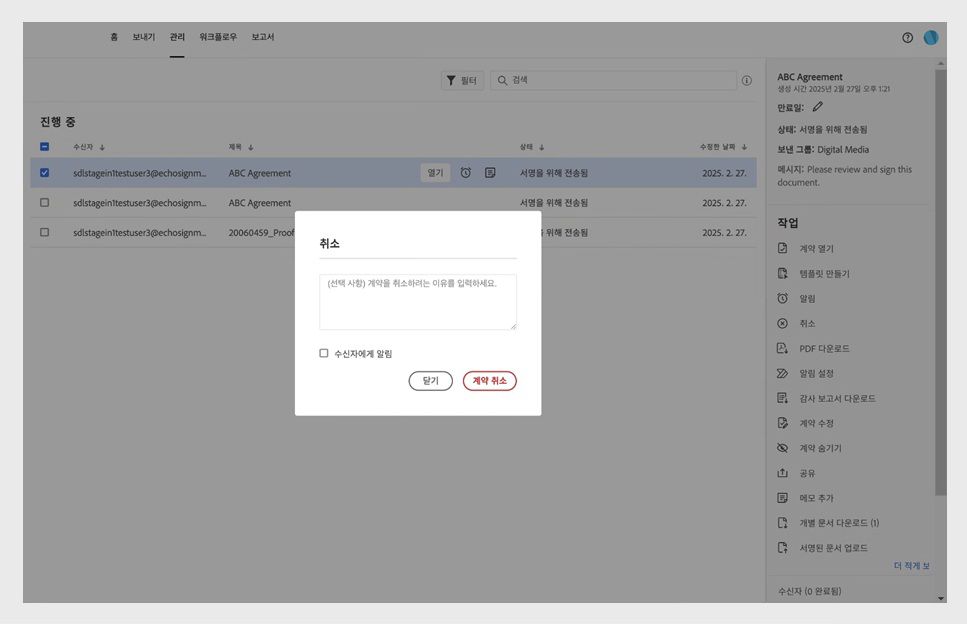Check the second ABC Agreement row checkbox
This screenshot has height=624, width=967.
pyautogui.click(x=44, y=202)
